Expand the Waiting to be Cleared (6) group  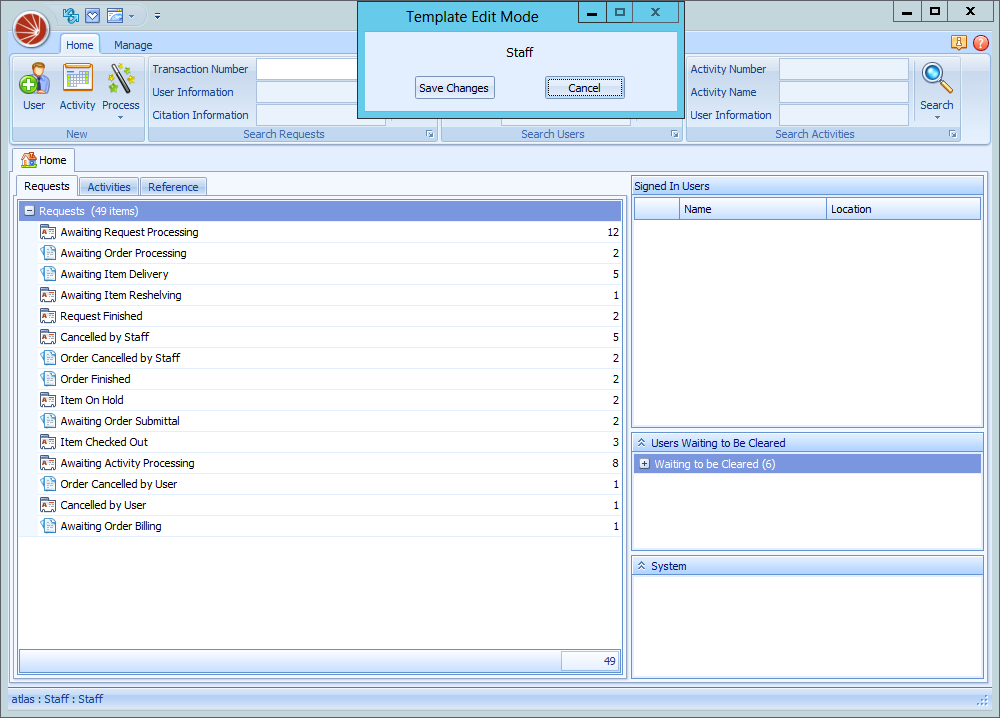644,463
